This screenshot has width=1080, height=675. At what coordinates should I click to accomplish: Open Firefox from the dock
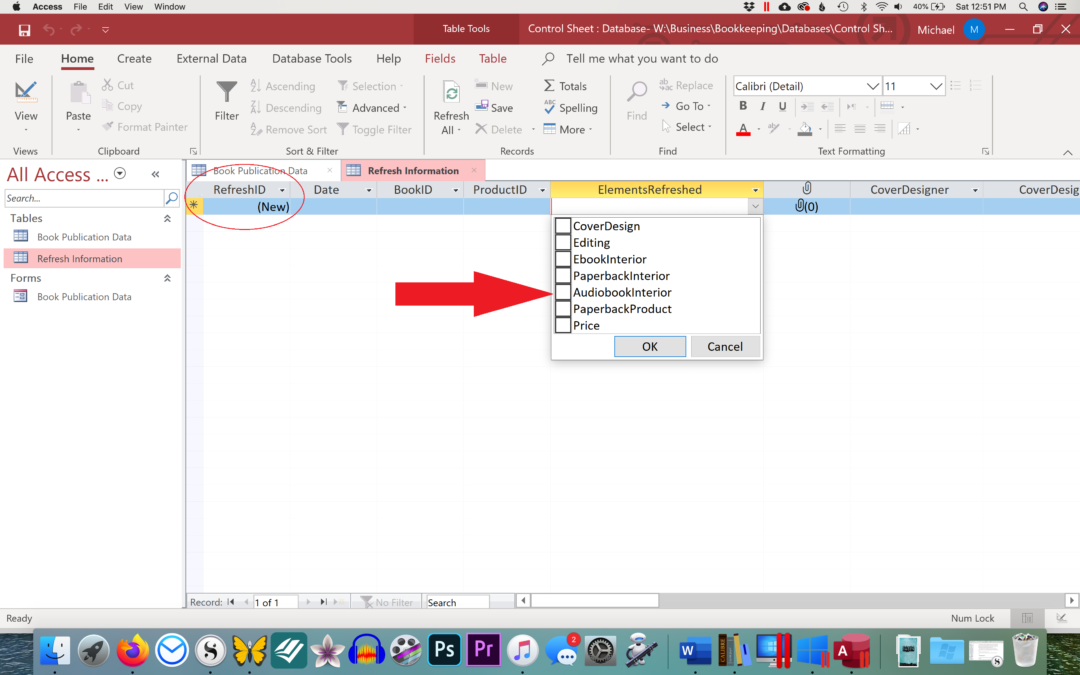click(x=132, y=650)
